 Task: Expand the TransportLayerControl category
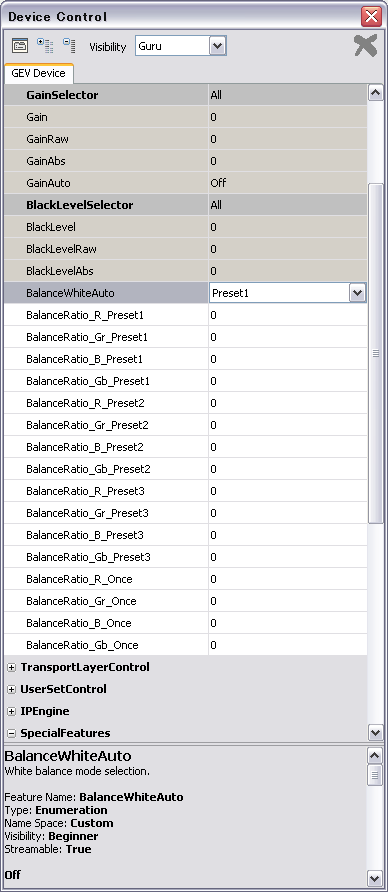11,667
